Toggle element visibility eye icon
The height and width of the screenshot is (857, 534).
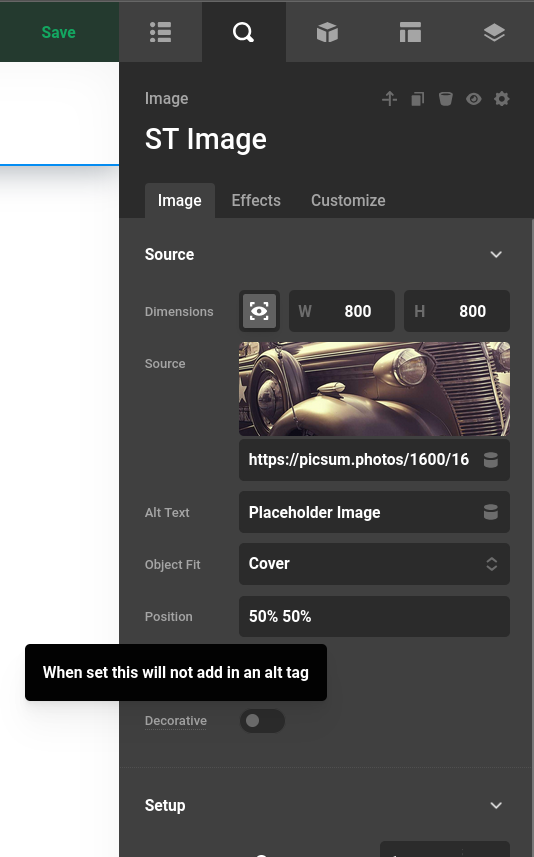[474, 99]
